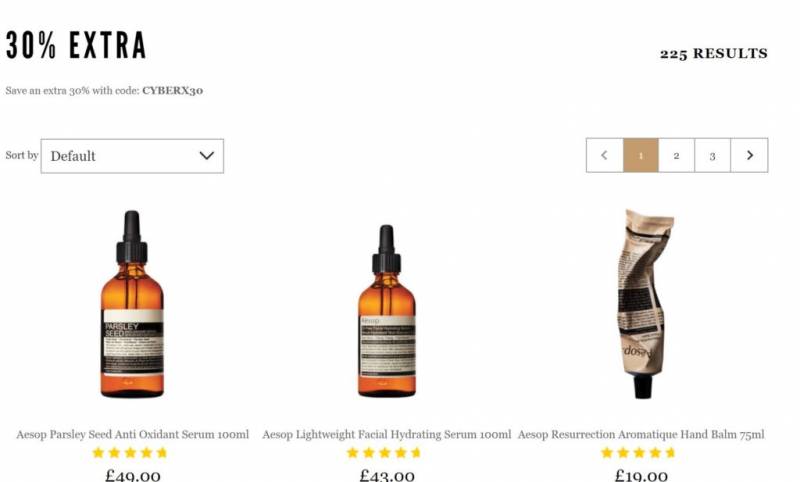View star rating for Resurrection Hand Balm

click(638, 453)
